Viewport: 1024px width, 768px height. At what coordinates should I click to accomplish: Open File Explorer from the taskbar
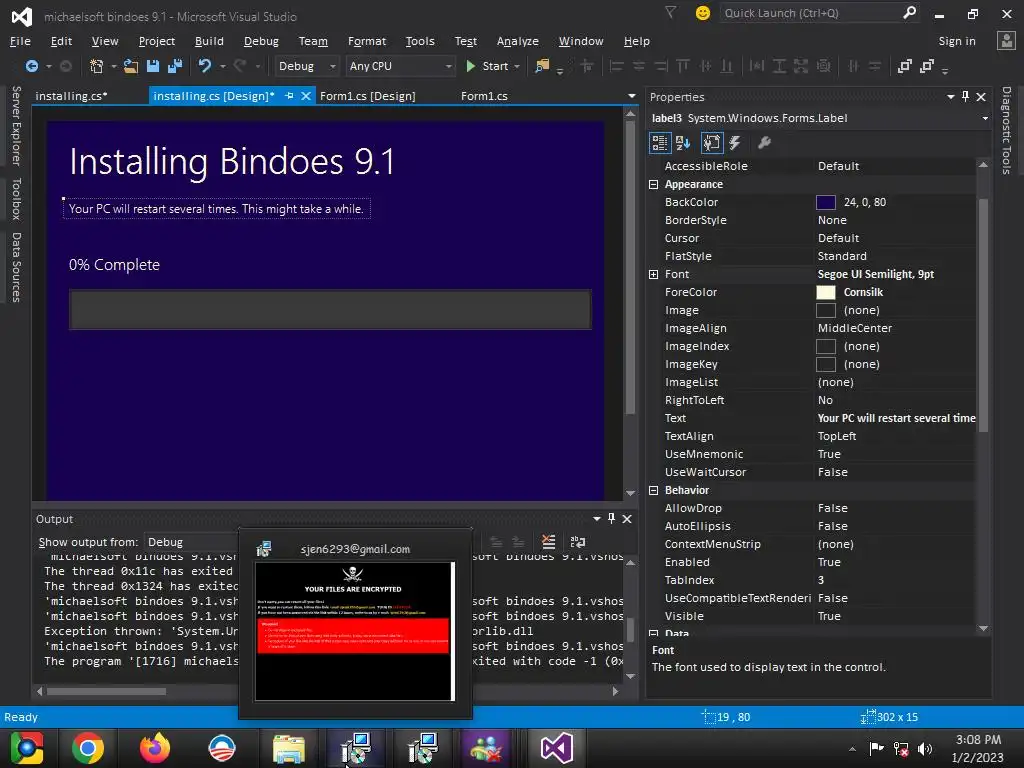pyautogui.click(x=289, y=748)
